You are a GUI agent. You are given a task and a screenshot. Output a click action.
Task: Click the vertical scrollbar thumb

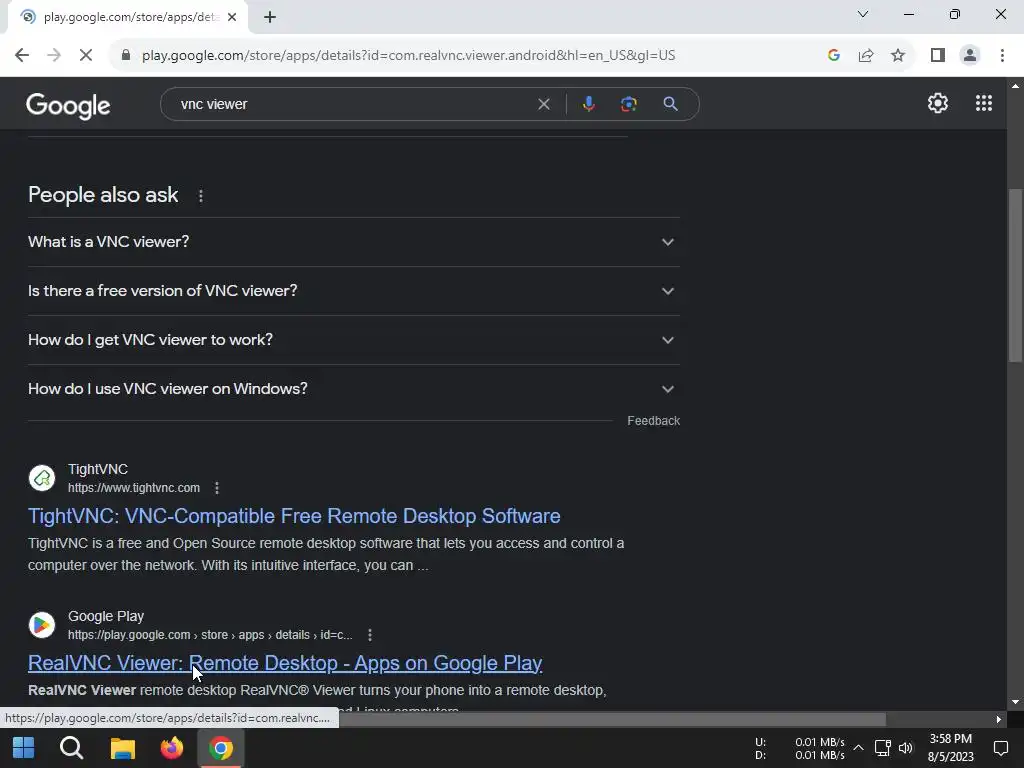coord(1016,275)
